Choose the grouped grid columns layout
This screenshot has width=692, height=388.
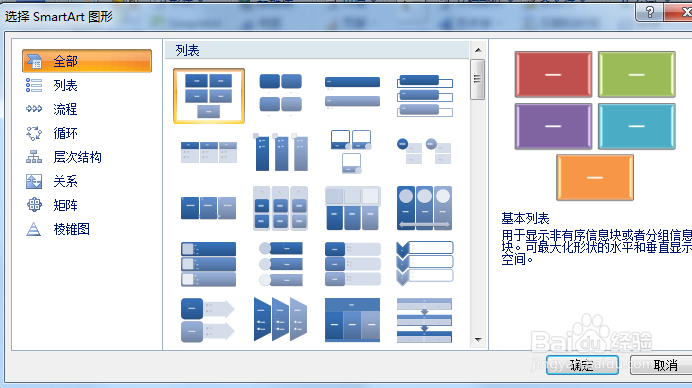pos(281,208)
